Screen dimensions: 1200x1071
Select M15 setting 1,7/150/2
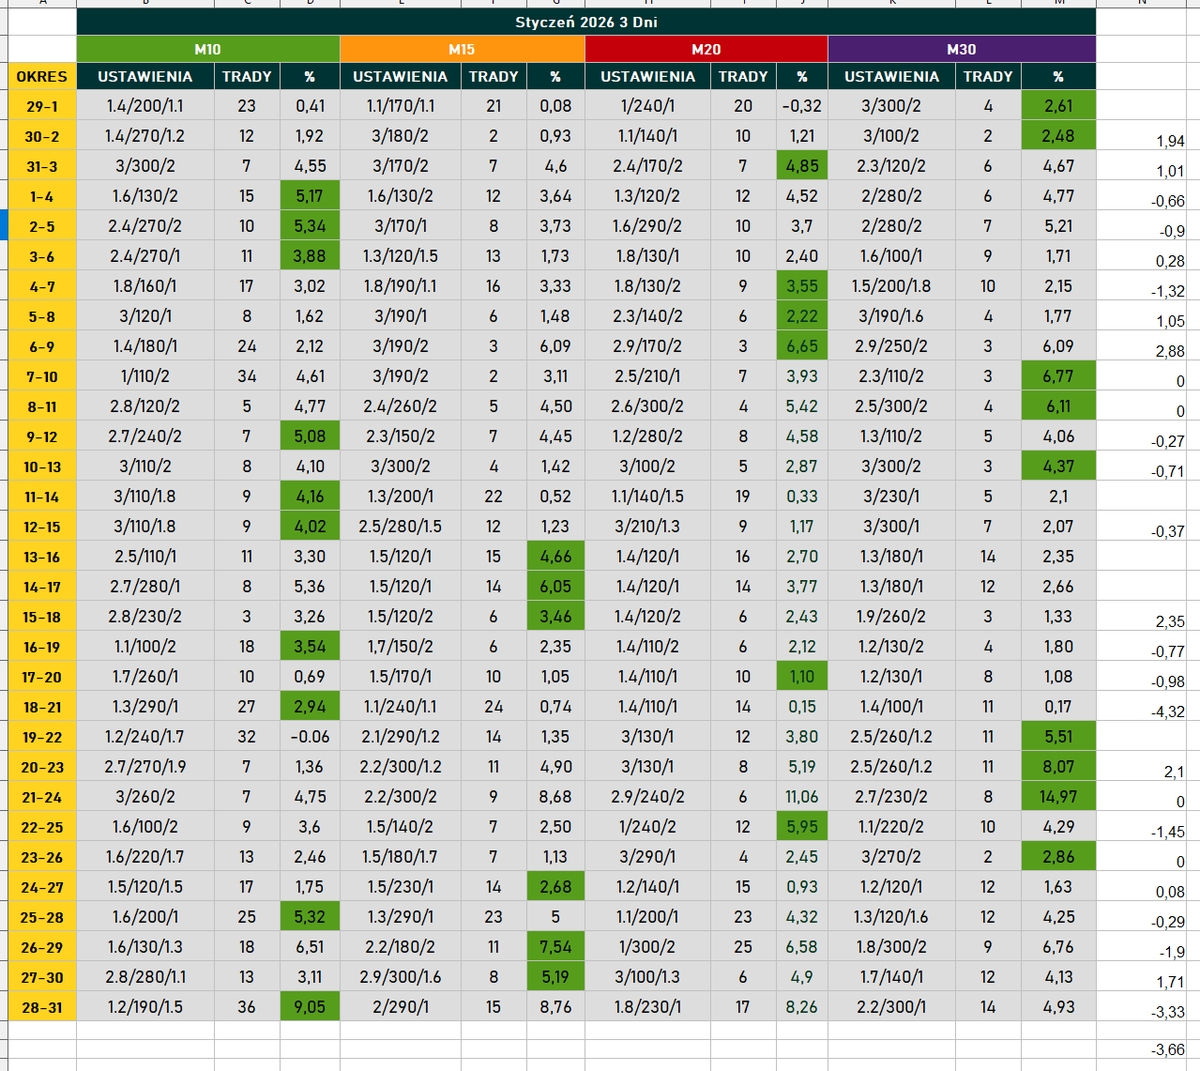coord(401,647)
